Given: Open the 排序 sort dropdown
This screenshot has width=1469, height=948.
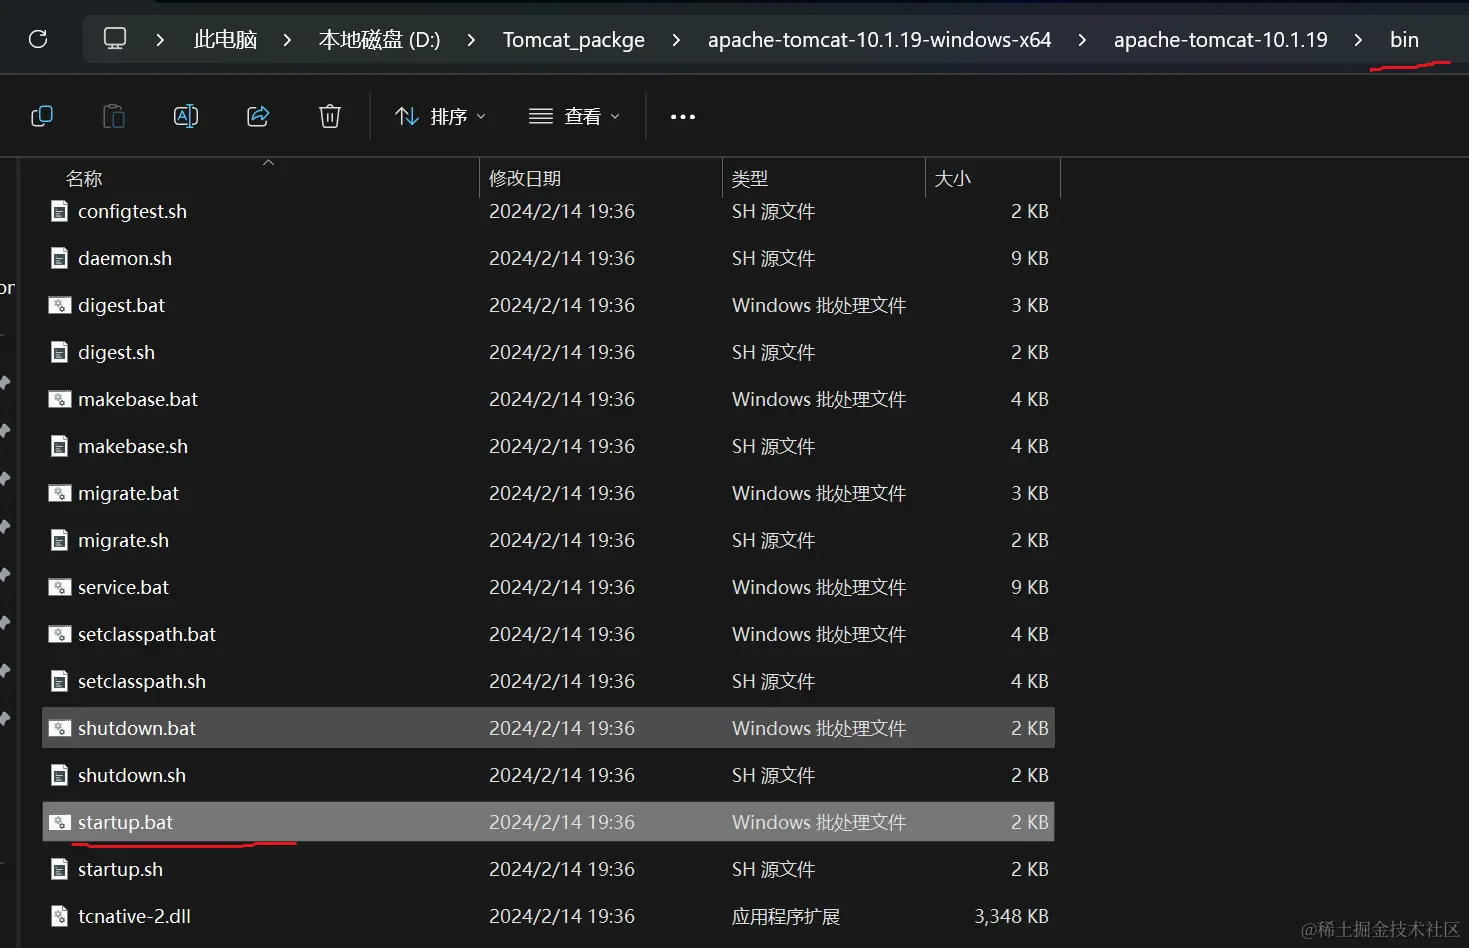Looking at the screenshot, I should point(440,116).
